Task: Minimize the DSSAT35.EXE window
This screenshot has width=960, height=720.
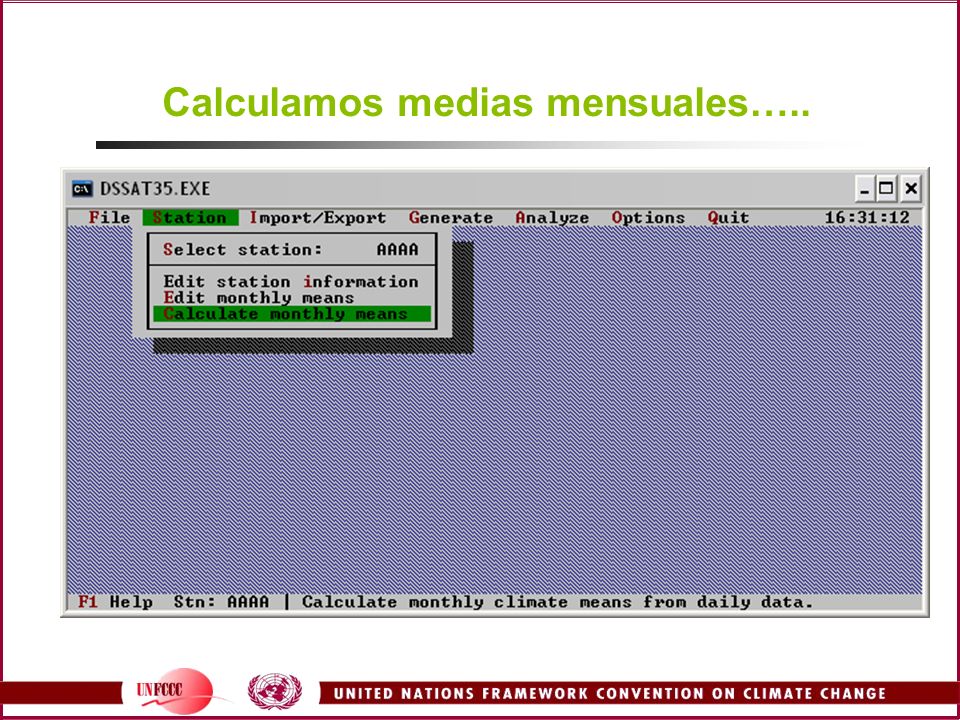Action: pos(864,189)
